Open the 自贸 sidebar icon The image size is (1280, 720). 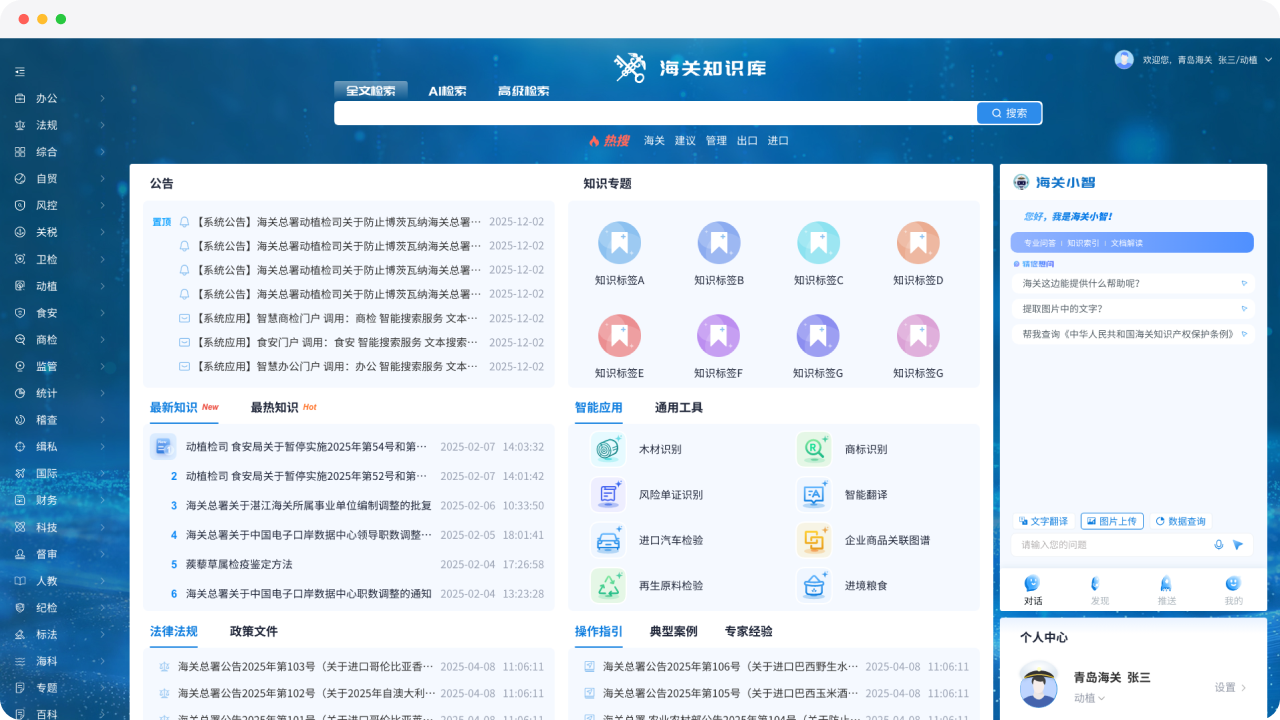[x=19, y=179]
